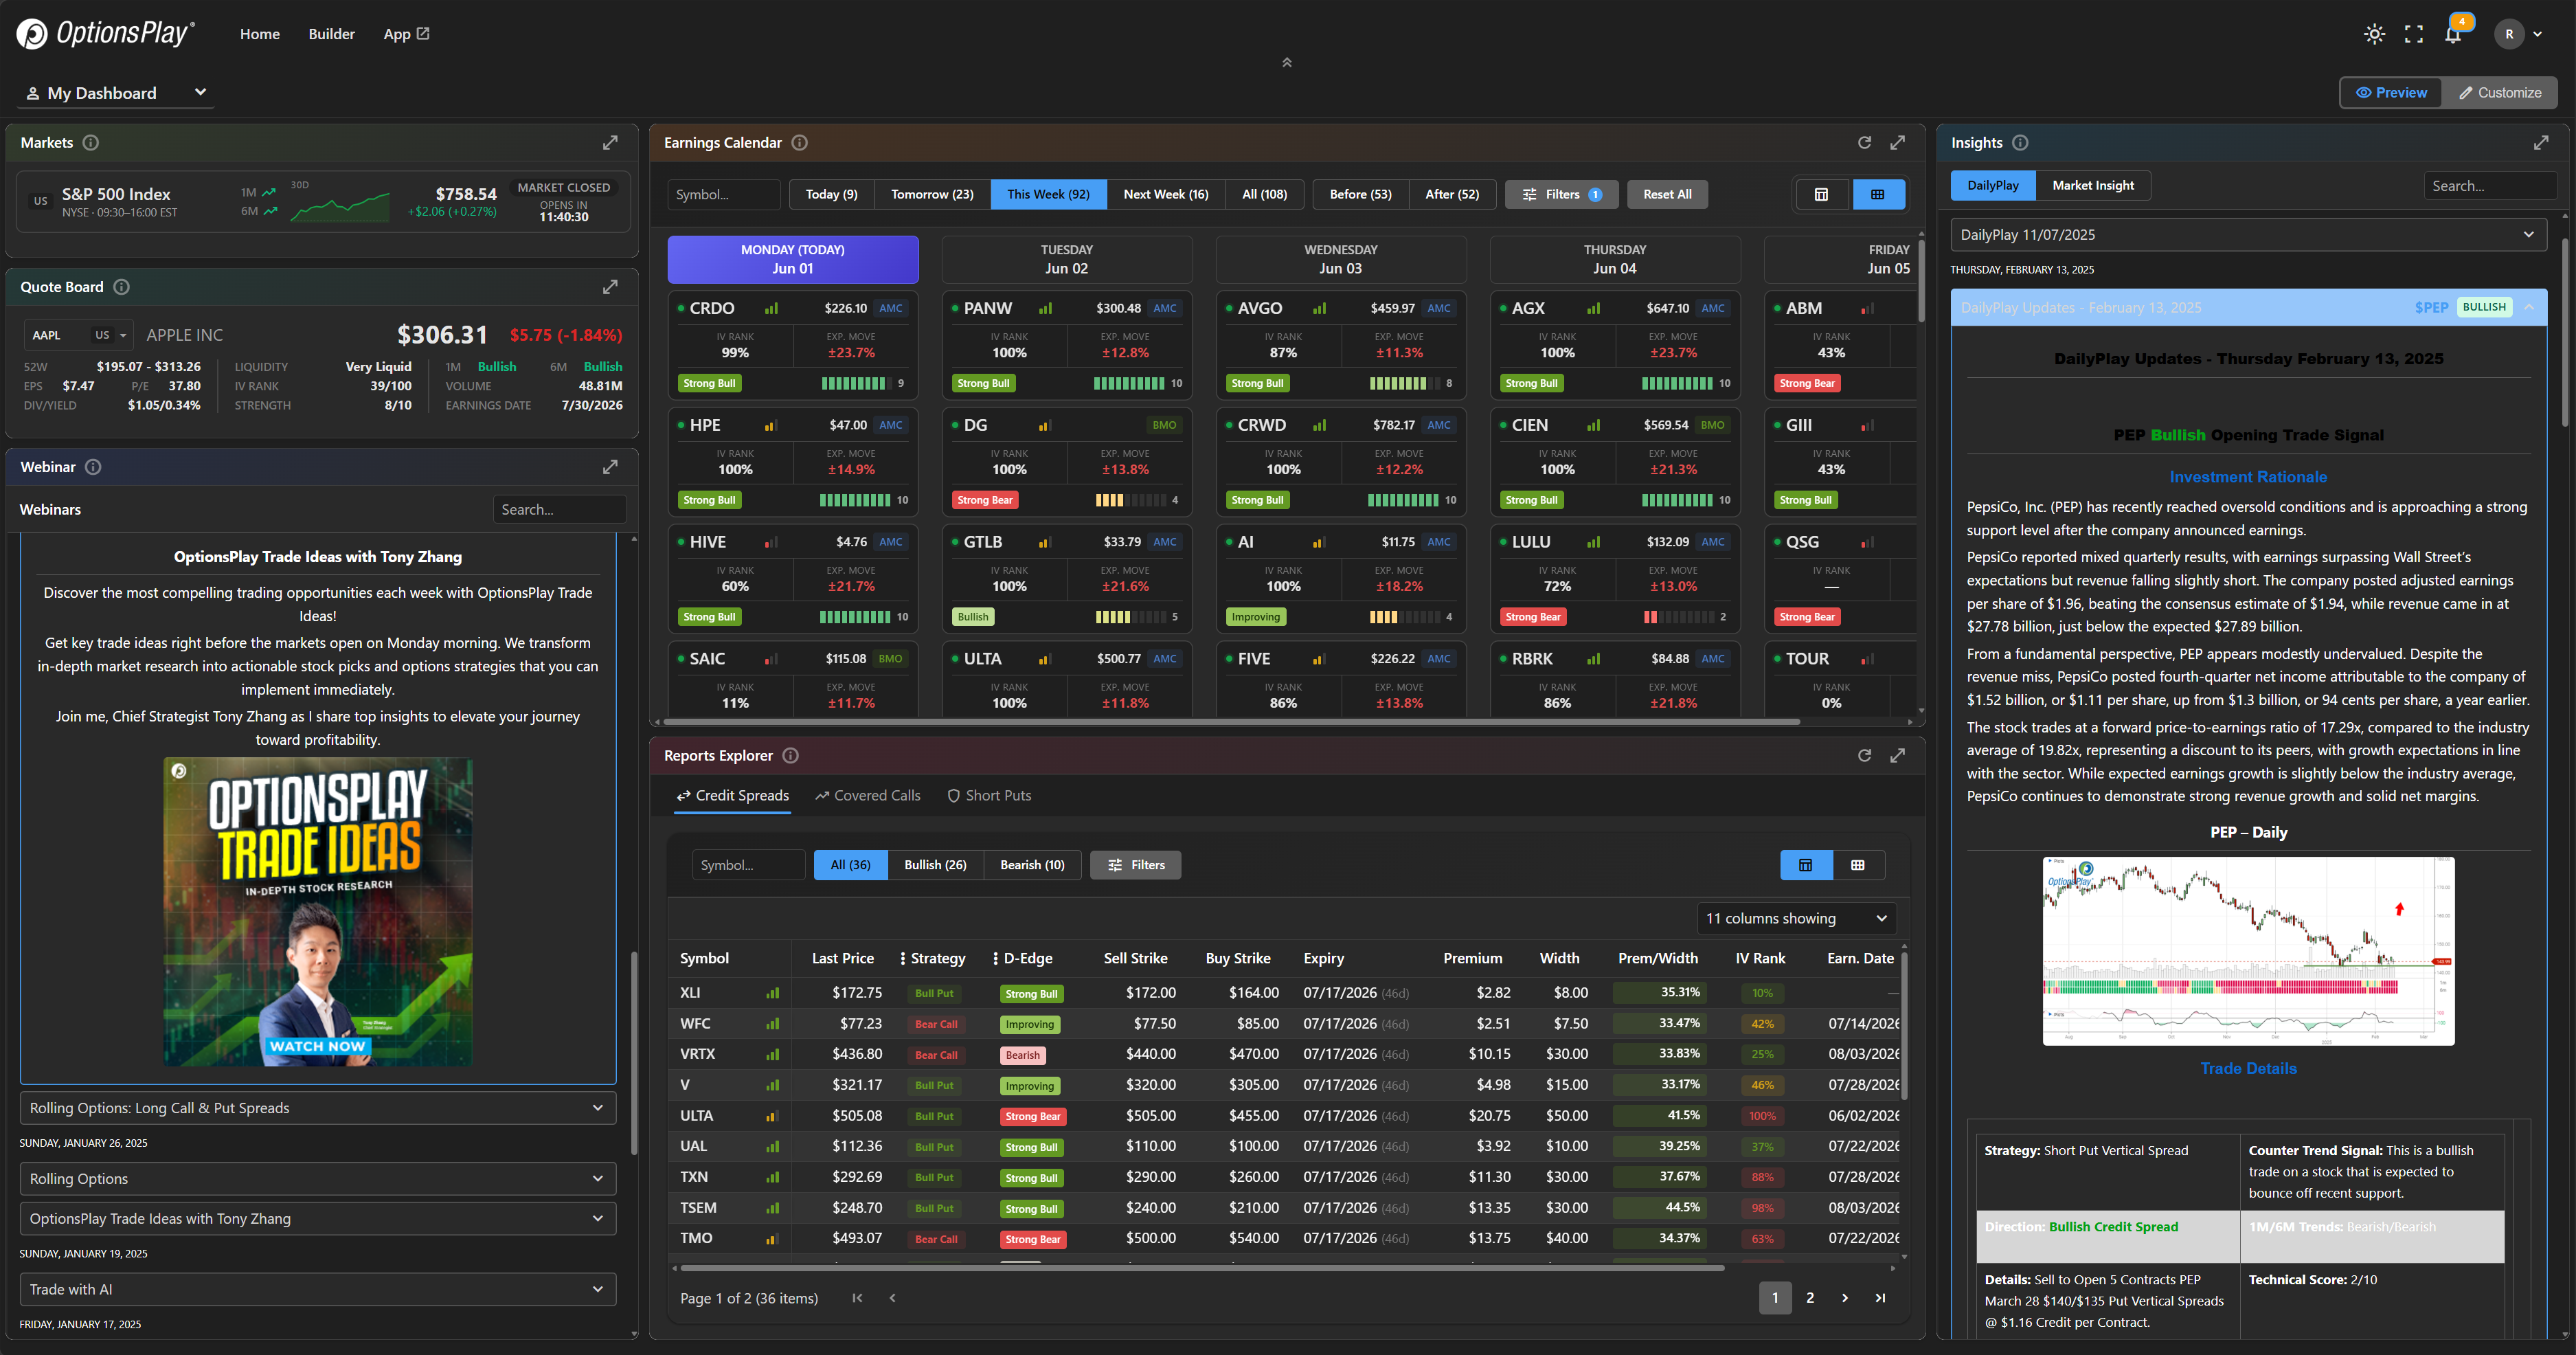Expand the Webinar panel
The image size is (2576, 1355).
coord(610,467)
